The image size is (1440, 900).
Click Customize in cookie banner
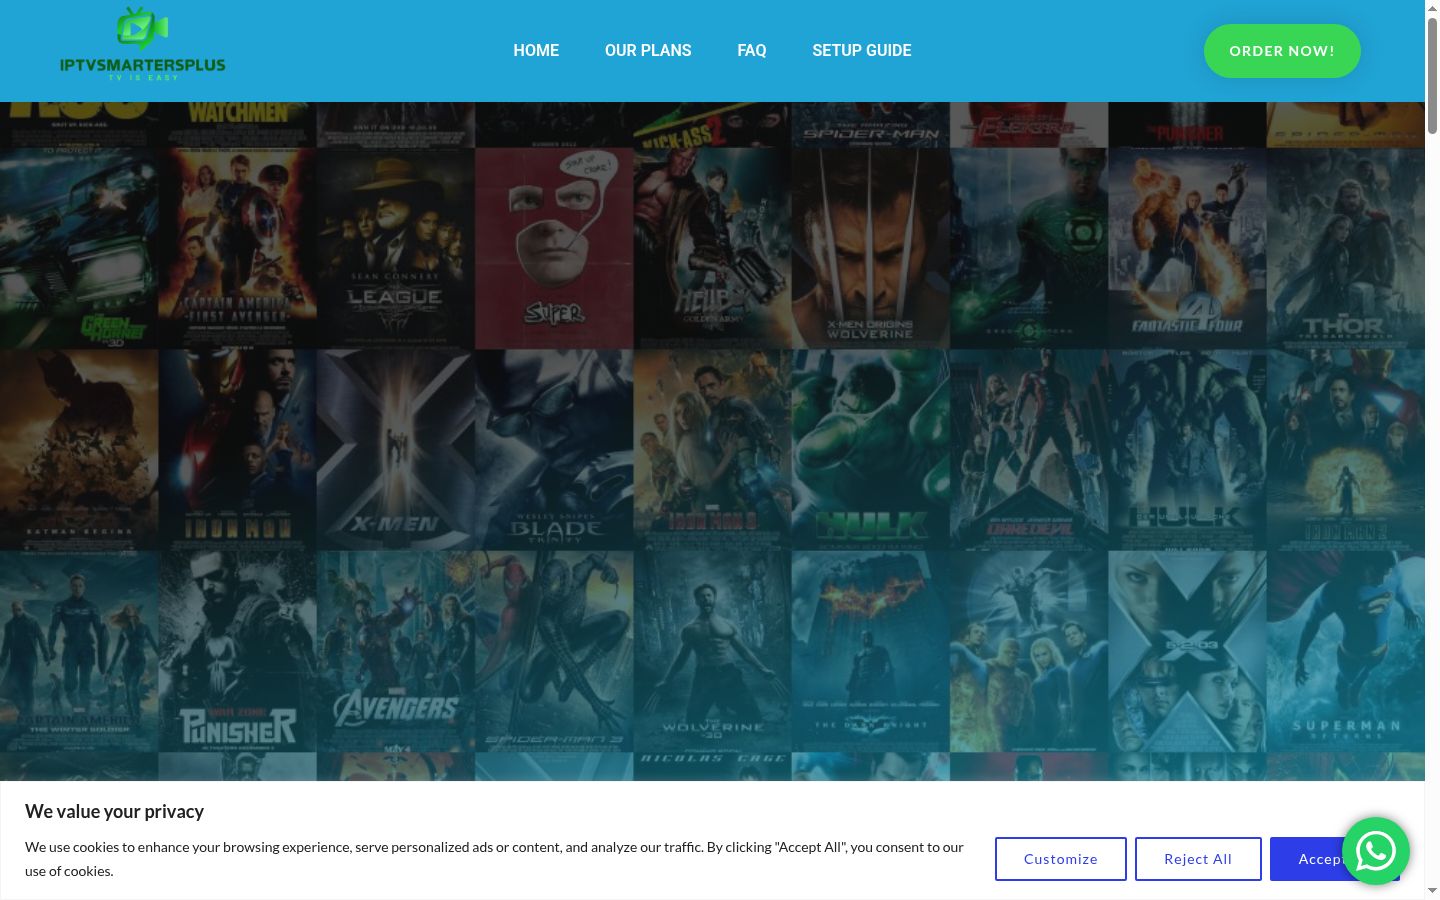pyautogui.click(x=1061, y=859)
